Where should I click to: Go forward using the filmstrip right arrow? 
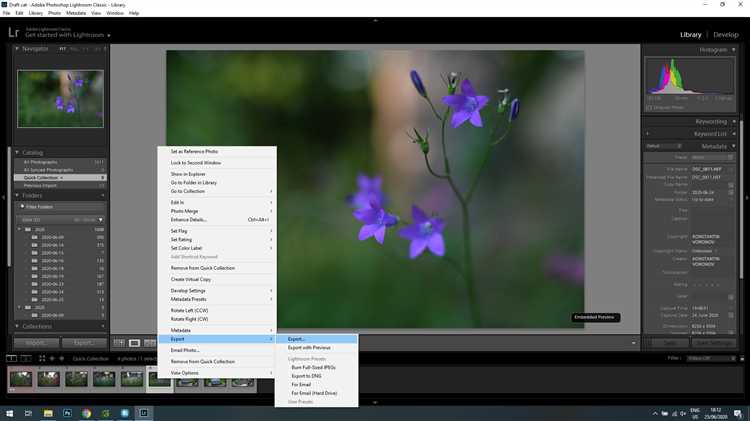coord(62,358)
